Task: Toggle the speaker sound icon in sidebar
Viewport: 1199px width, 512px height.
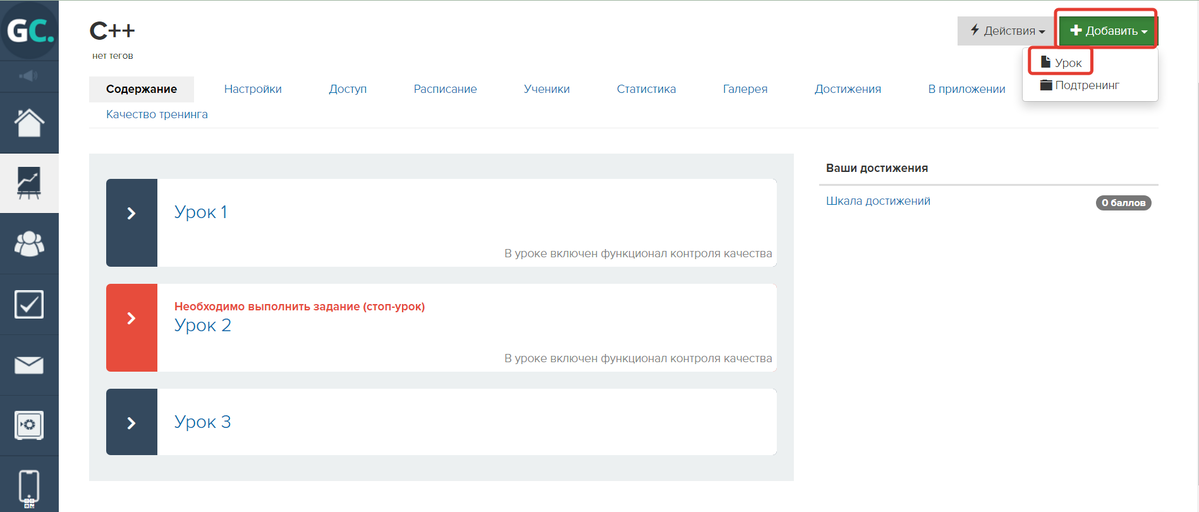Action: click(x=29, y=76)
